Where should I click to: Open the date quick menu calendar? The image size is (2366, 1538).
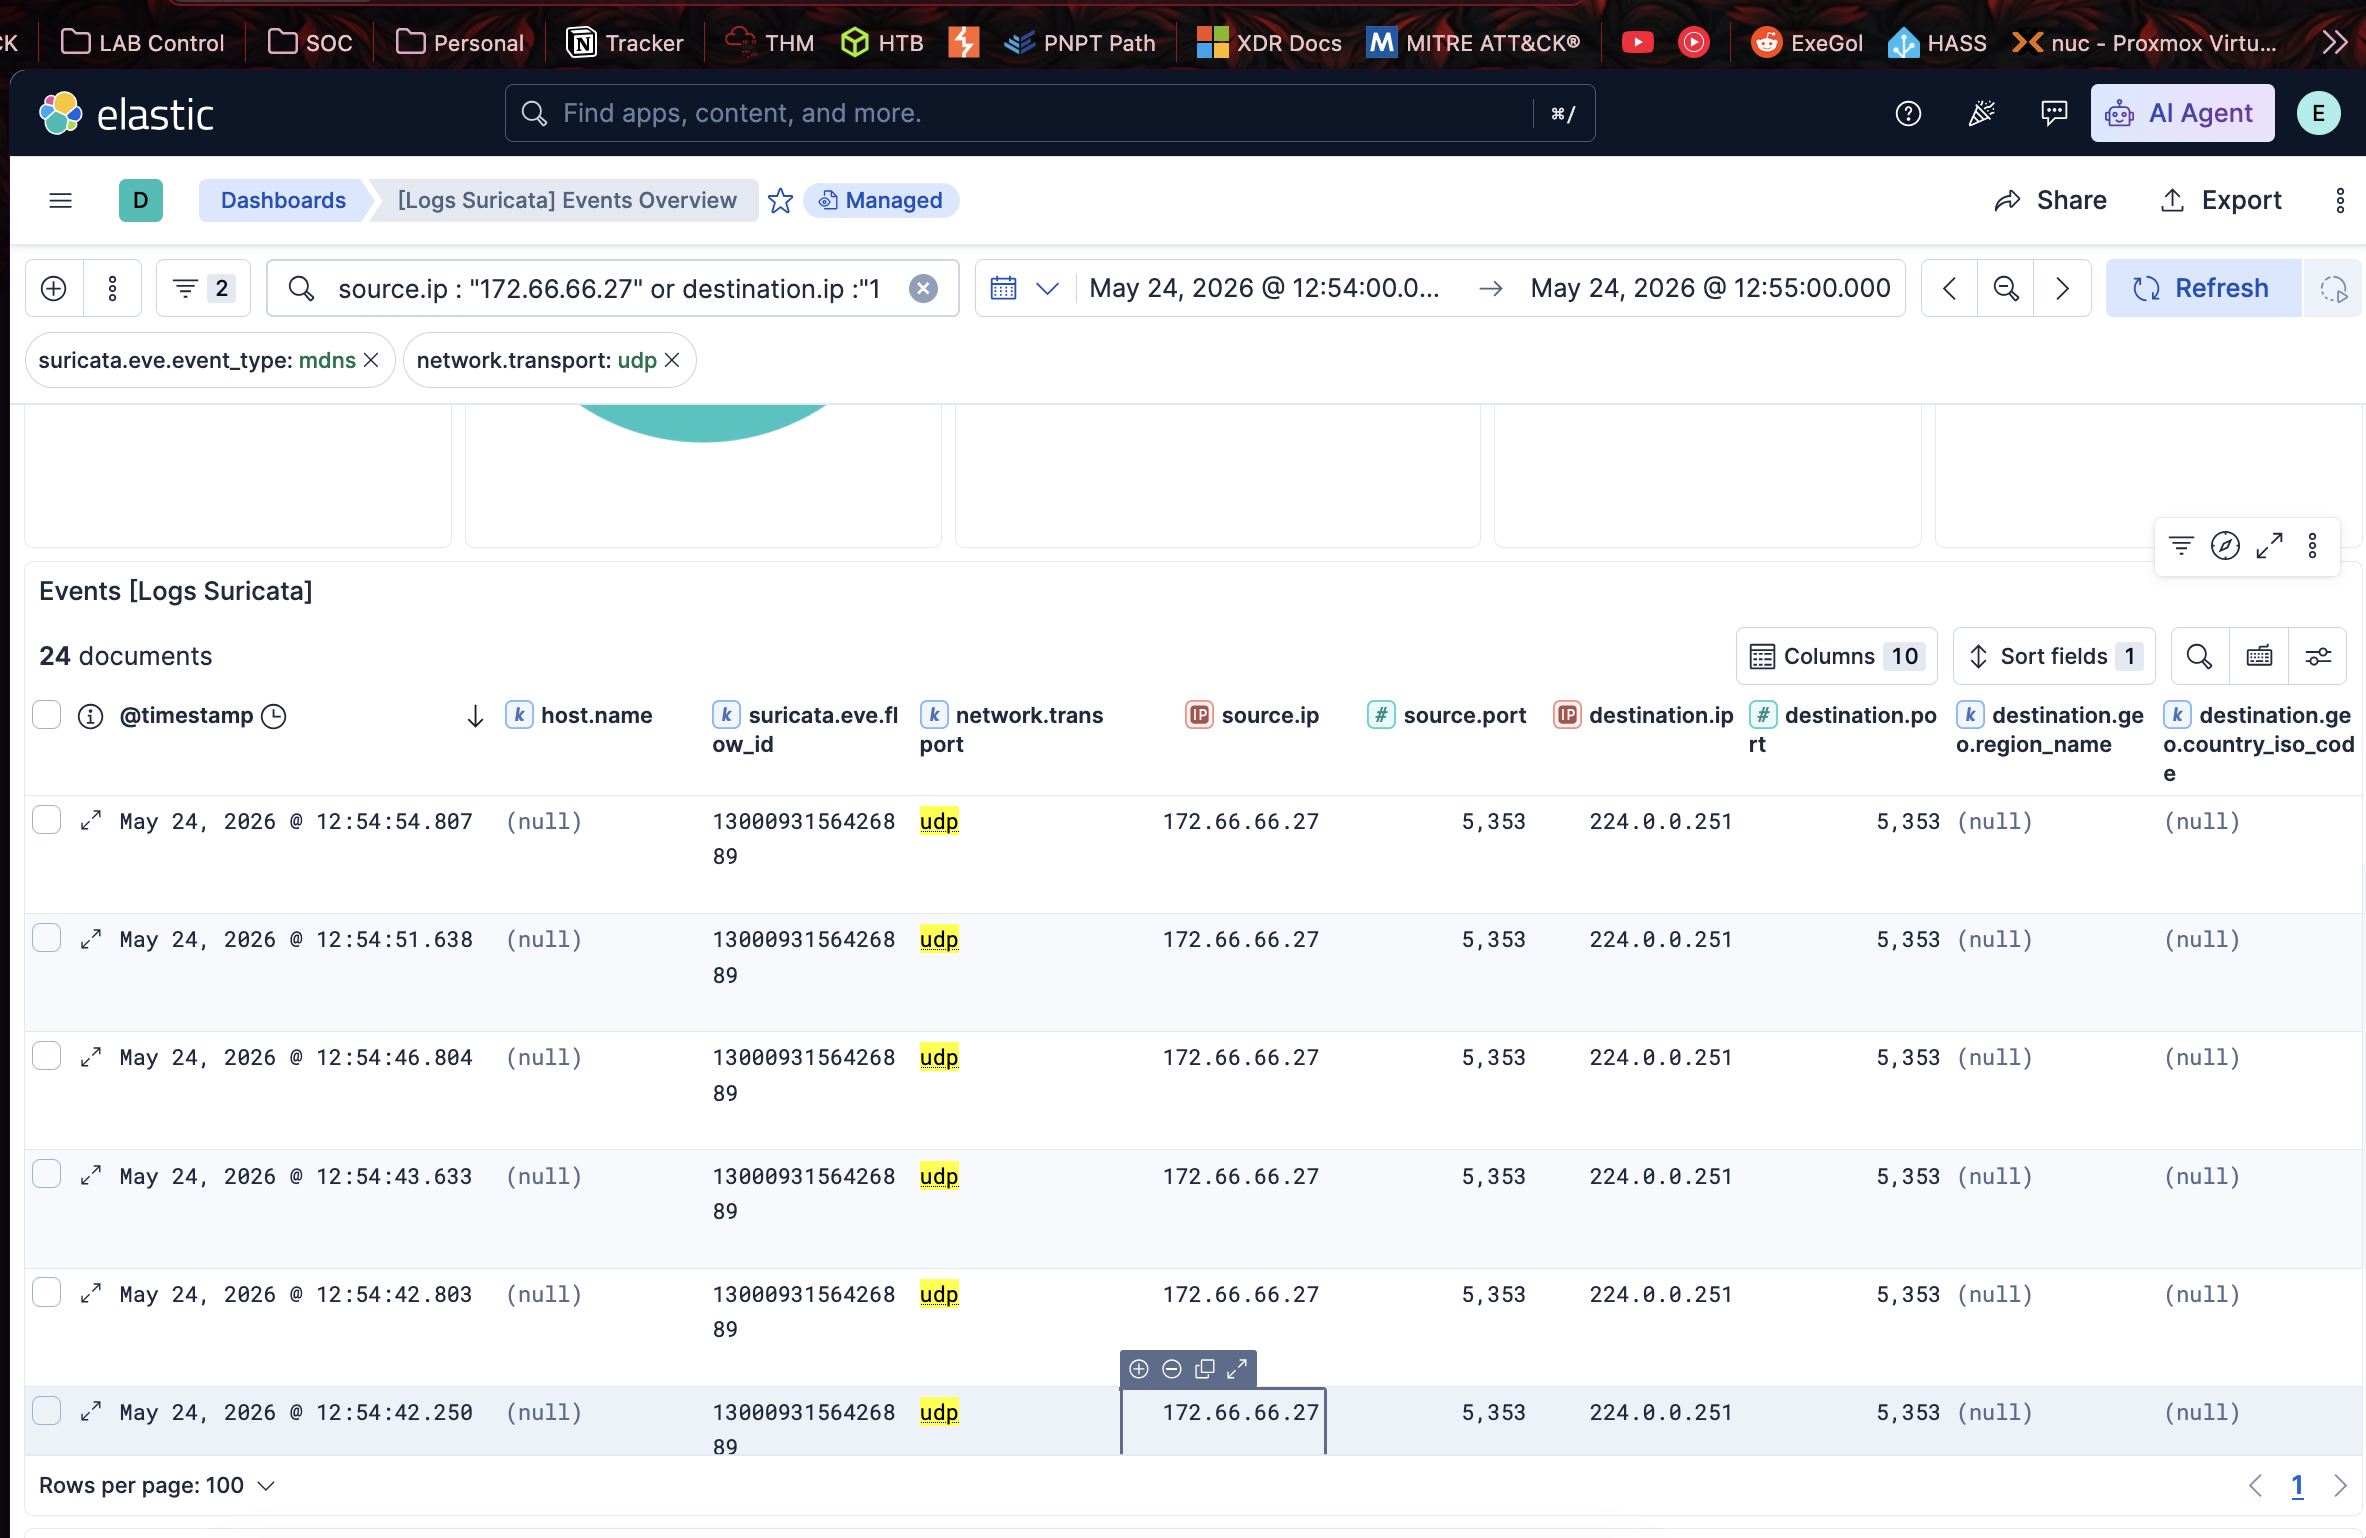coord(1024,289)
